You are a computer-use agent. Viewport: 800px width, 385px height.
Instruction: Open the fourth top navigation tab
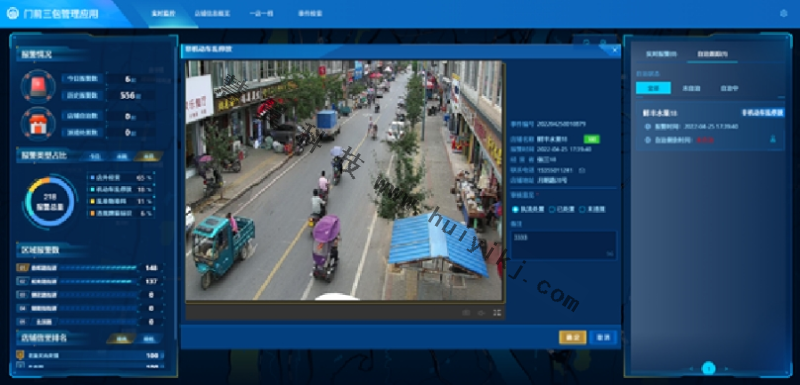point(310,14)
